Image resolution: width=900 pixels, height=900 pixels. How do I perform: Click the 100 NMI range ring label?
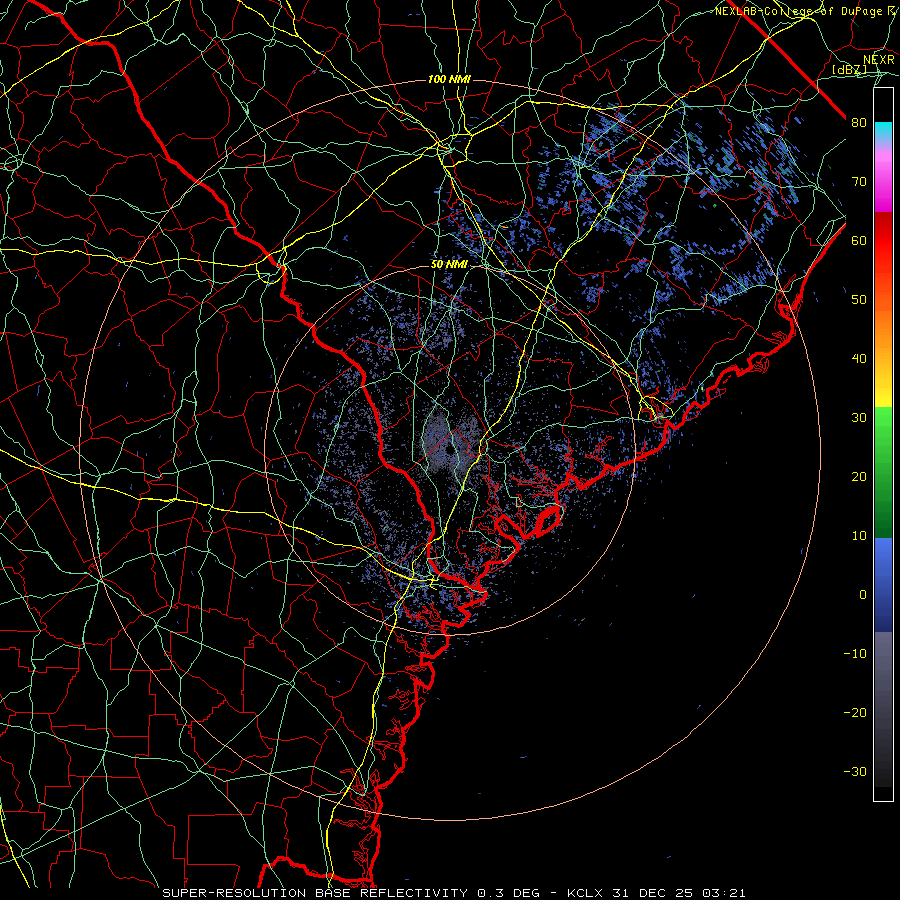(x=449, y=79)
